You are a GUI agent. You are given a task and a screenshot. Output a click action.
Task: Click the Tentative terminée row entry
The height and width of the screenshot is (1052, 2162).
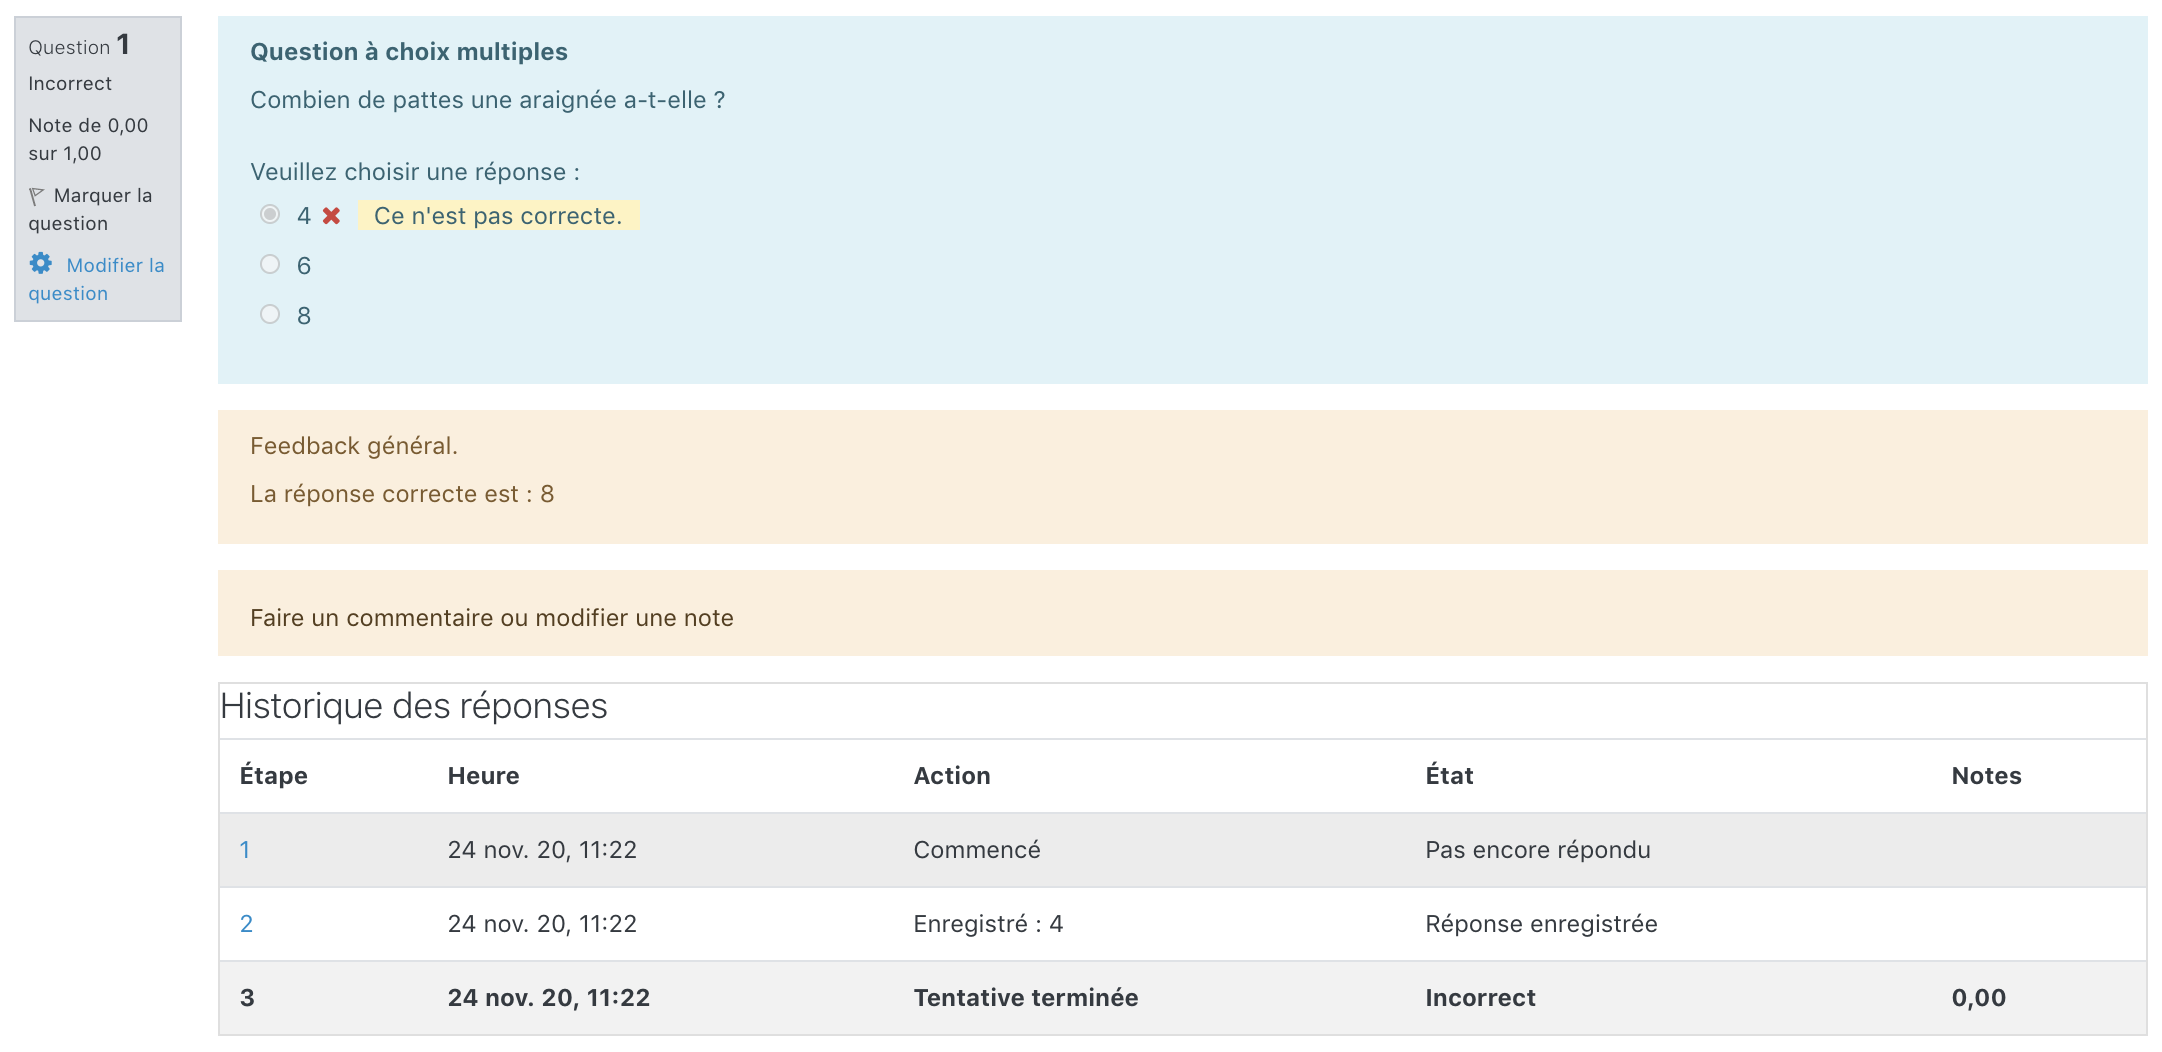coord(1025,998)
